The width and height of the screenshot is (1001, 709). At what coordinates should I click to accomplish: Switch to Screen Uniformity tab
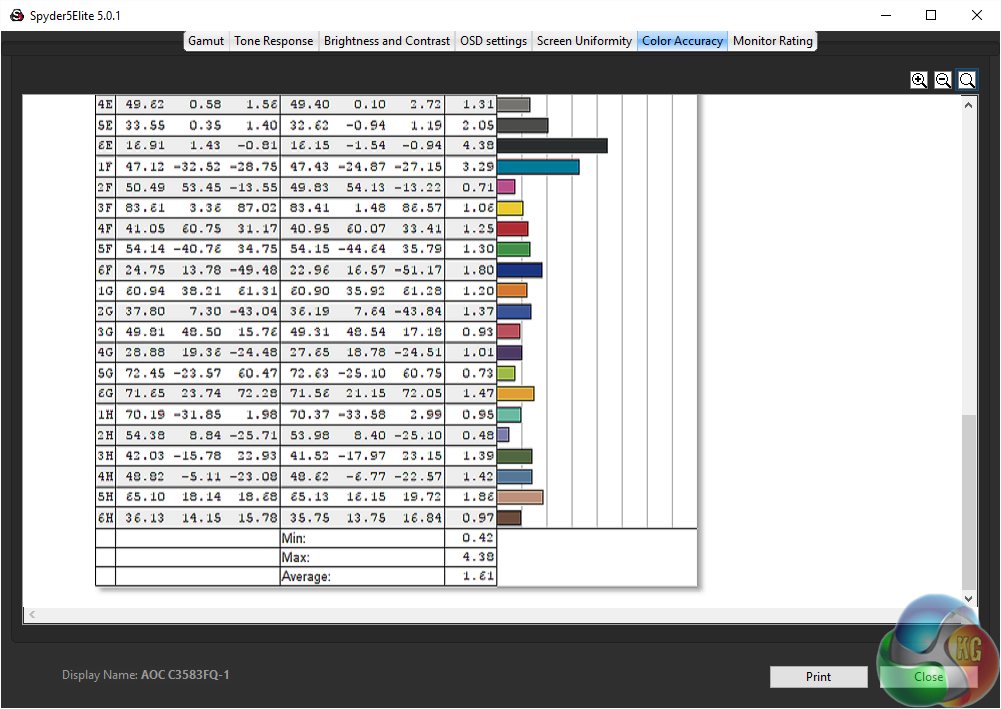click(584, 41)
